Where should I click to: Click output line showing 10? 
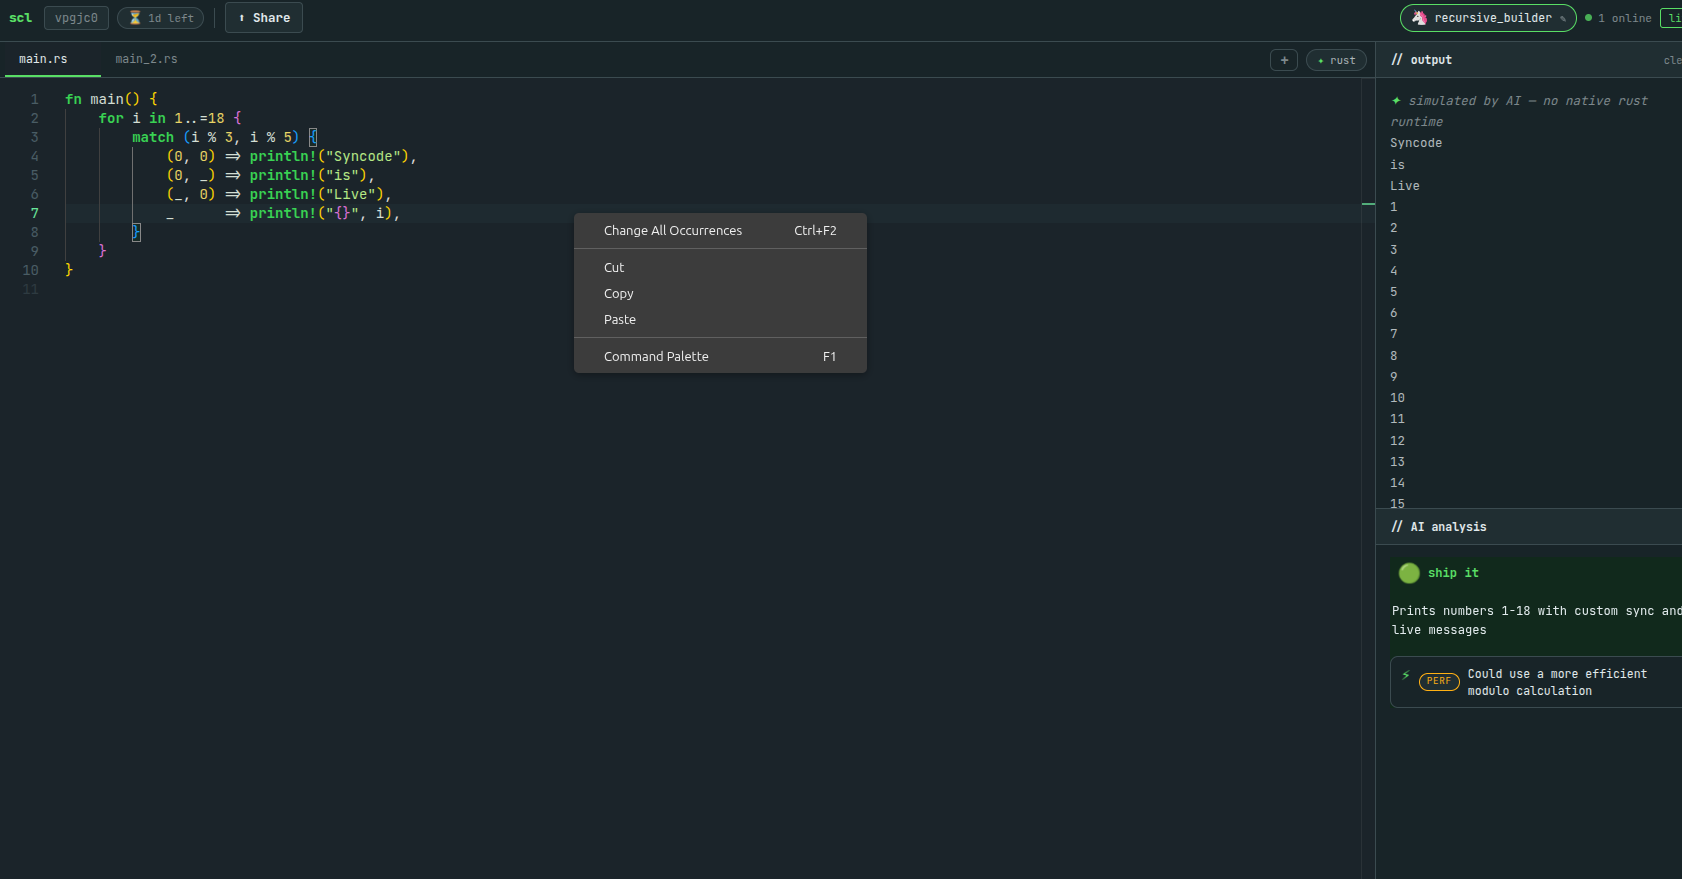point(1397,398)
